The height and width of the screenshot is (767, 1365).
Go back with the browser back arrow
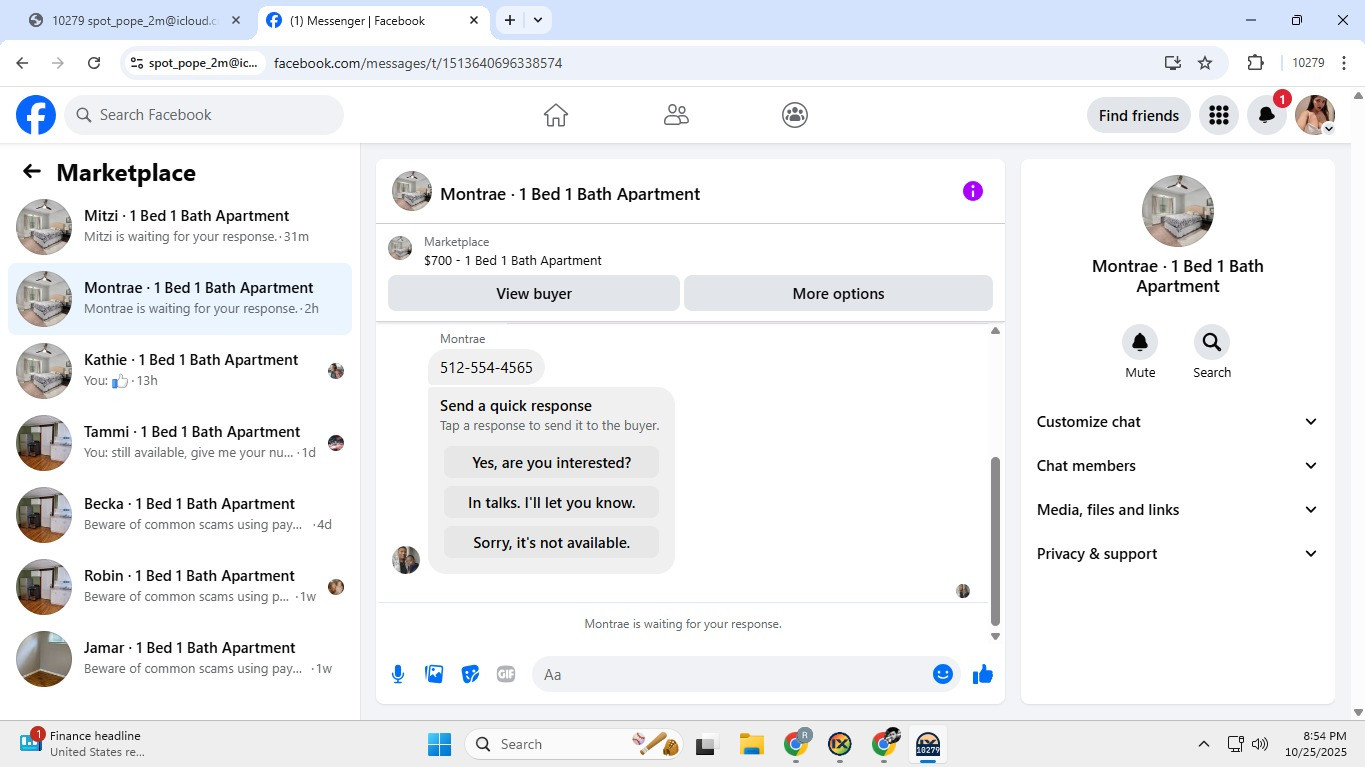pyautogui.click(x=22, y=63)
